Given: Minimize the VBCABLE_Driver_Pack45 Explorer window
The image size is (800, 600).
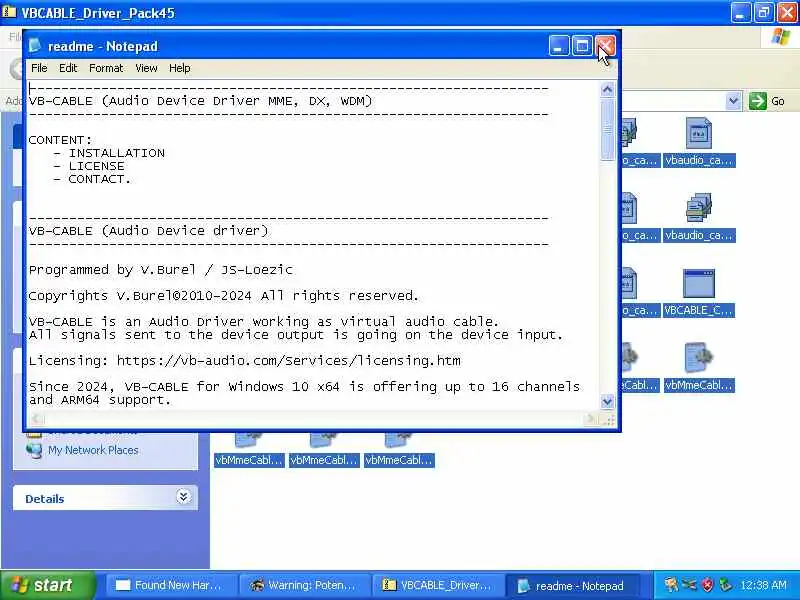Looking at the screenshot, I should pos(741,12).
